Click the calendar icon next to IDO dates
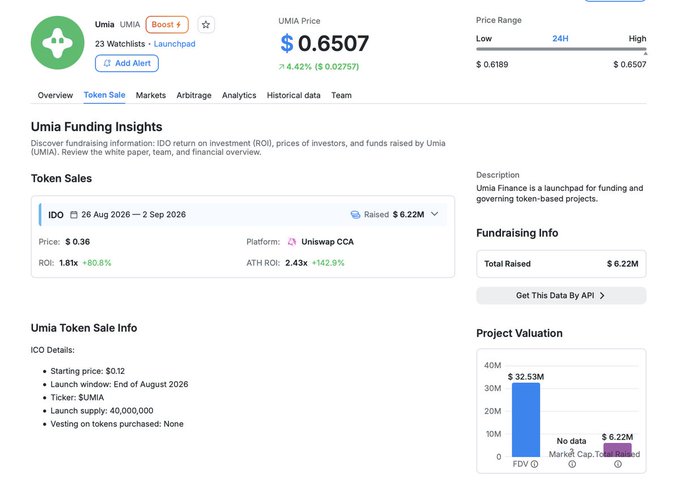The image size is (680, 490). [x=74, y=215]
